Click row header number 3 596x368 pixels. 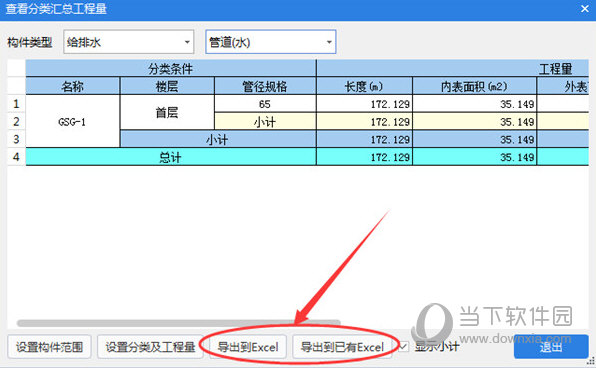pos(16,139)
